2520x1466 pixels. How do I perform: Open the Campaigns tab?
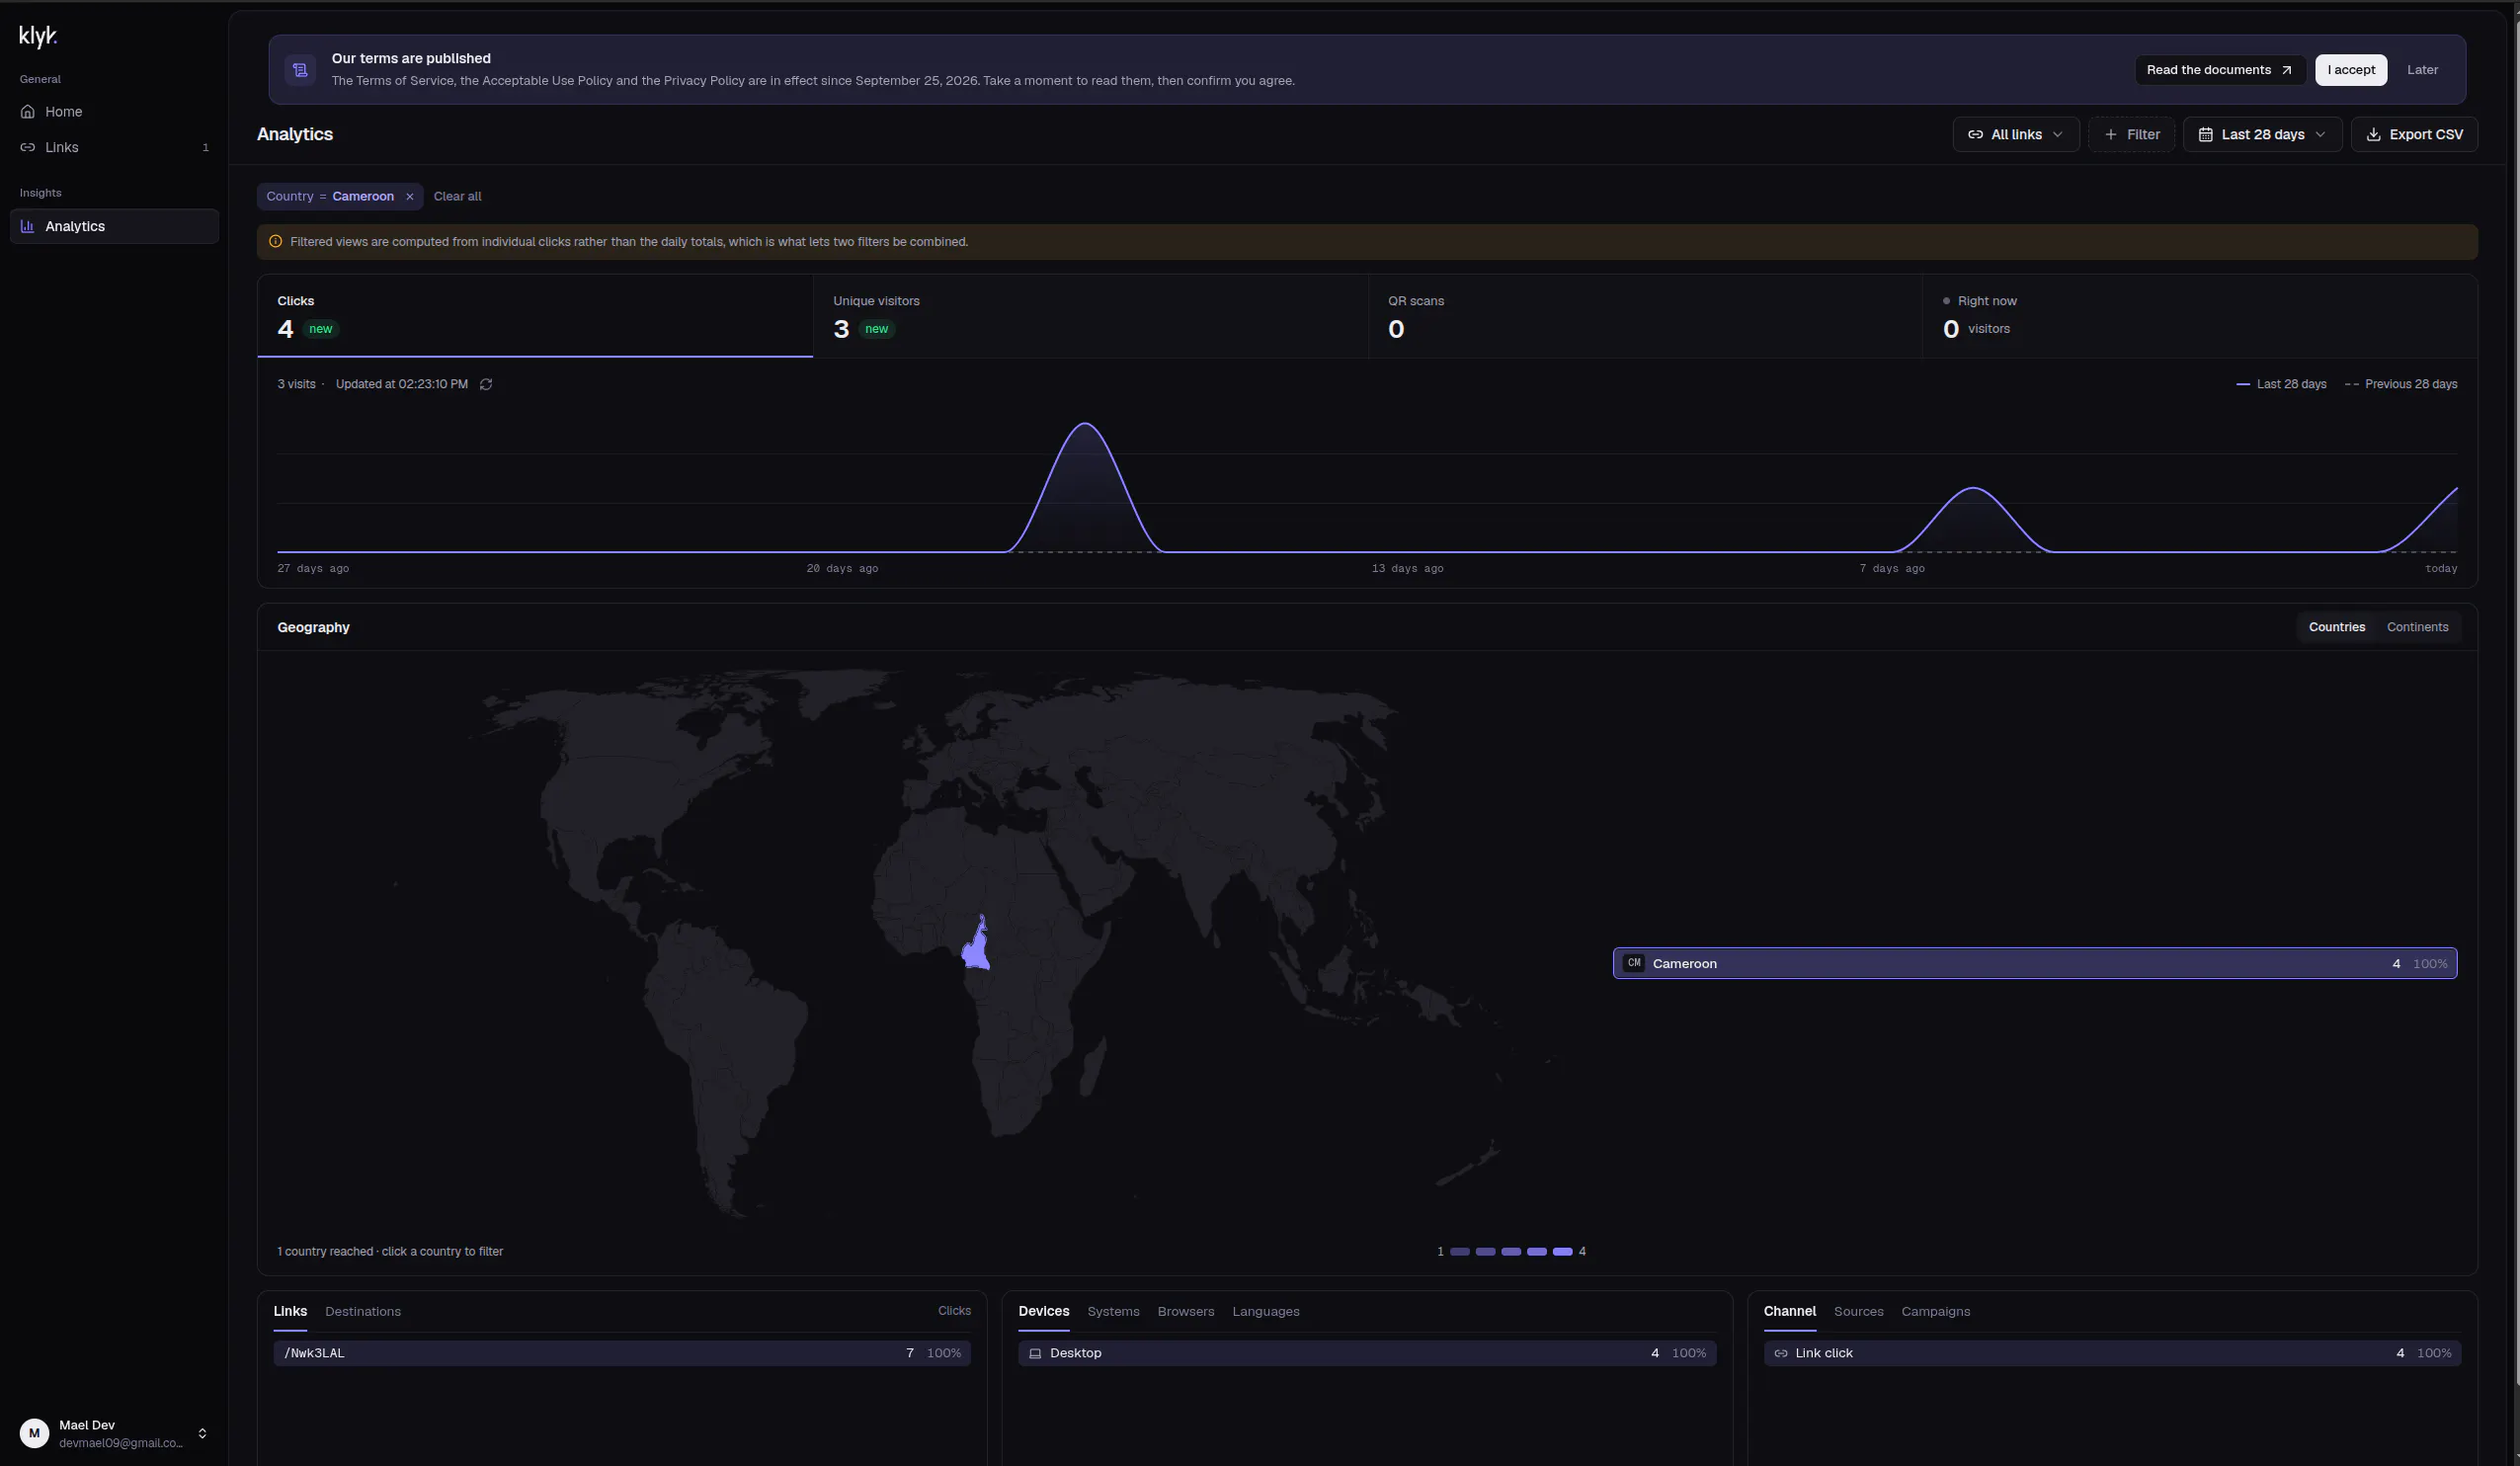(x=1936, y=1311)
